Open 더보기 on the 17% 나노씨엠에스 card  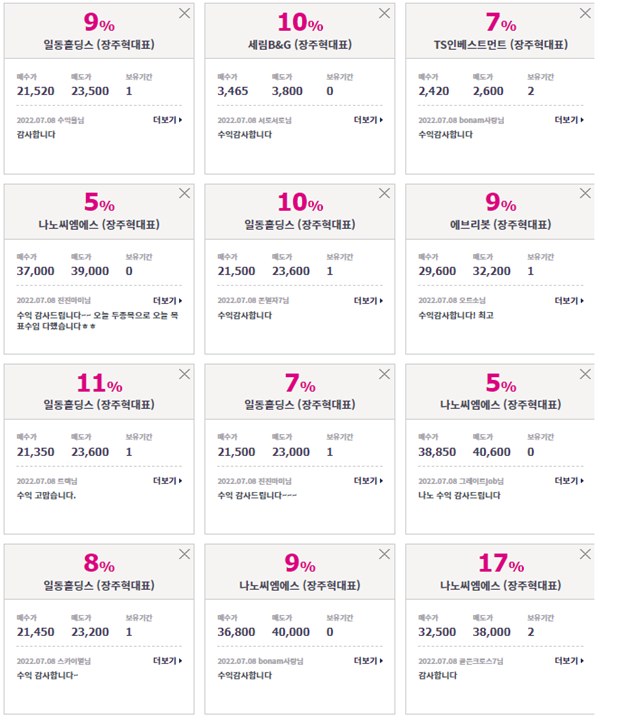click(x=569, y=661)
